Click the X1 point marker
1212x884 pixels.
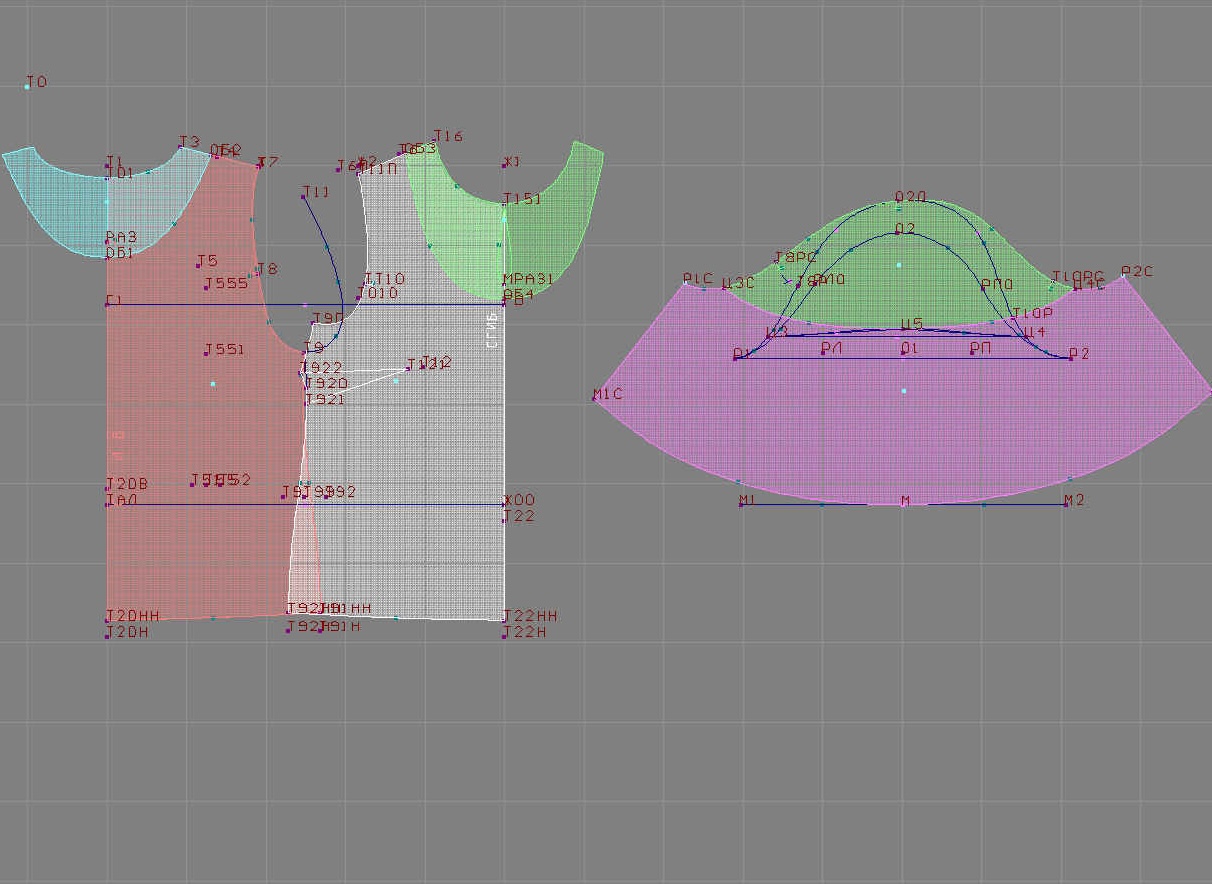[x=504, y=166]
